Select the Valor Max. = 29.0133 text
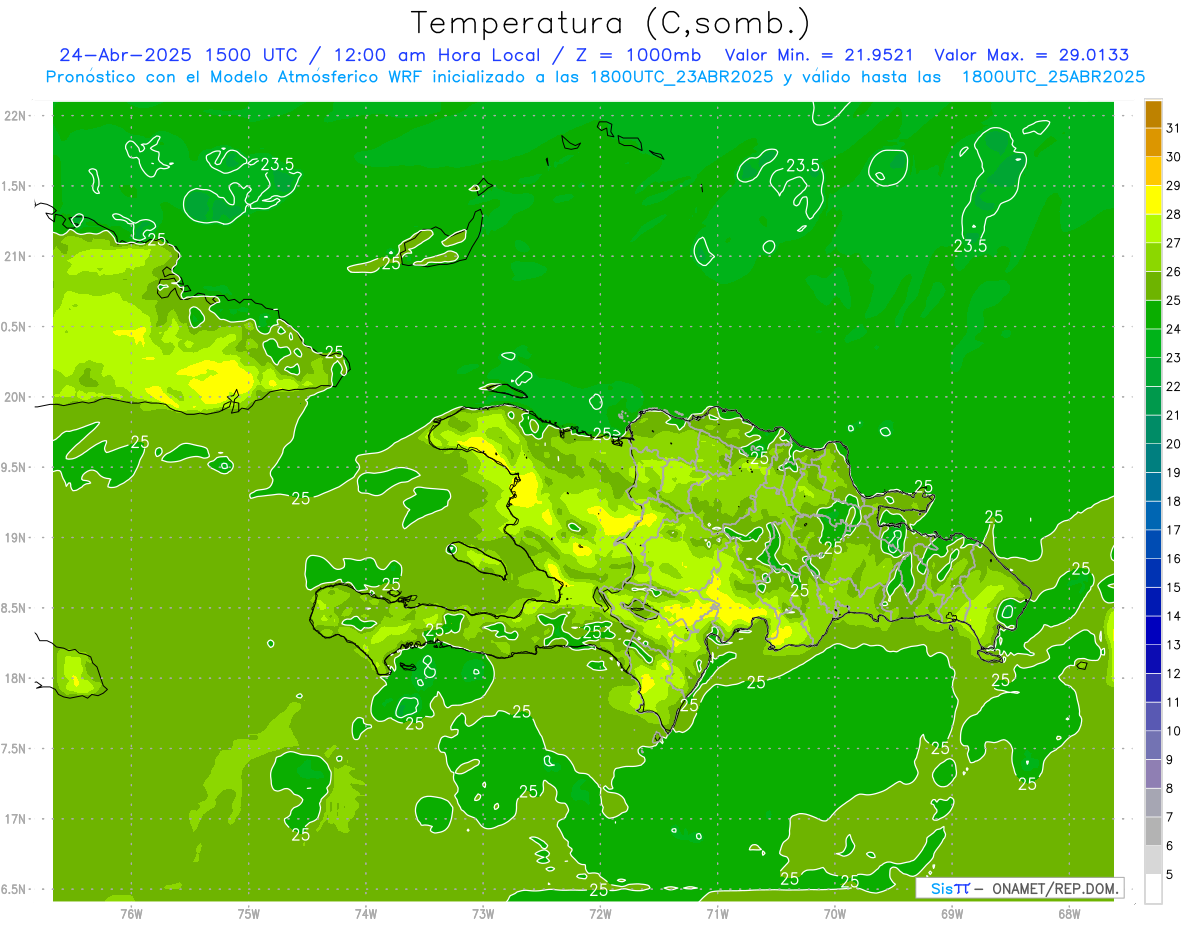The width and height of the screenshot is (1200, 927). click(x=1031, y=55)
